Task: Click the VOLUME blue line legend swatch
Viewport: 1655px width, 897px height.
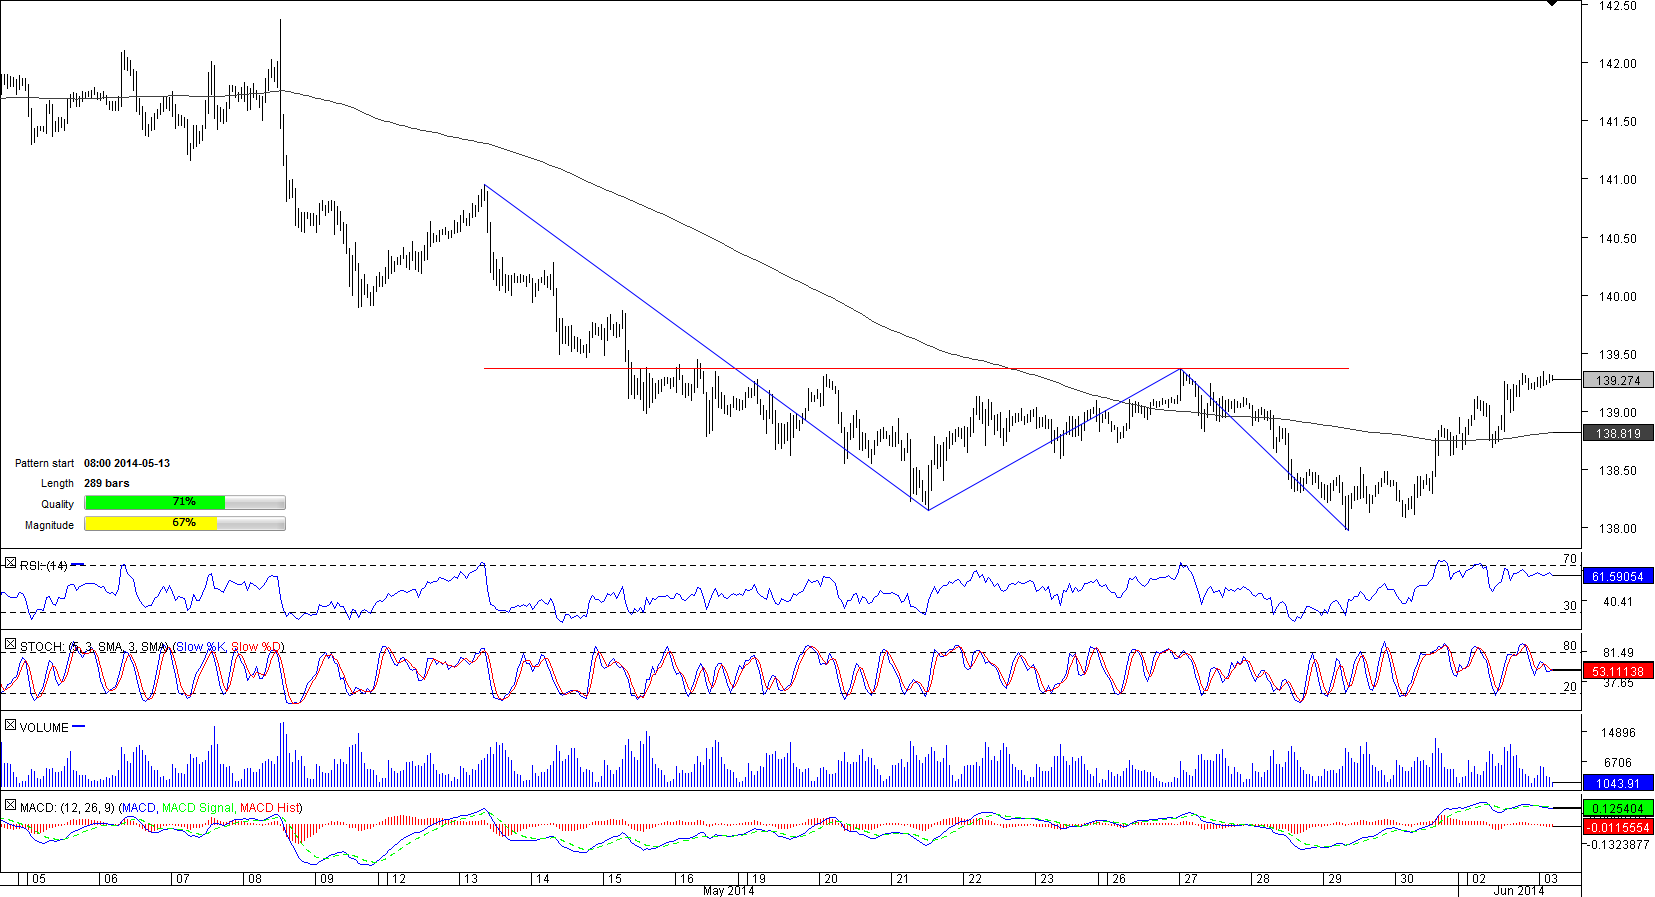Action: (79, 727)
